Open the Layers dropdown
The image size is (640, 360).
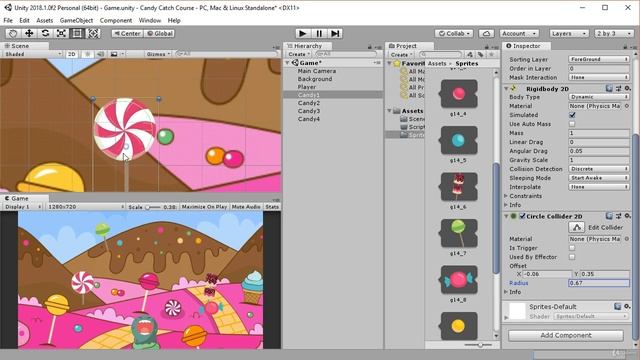click(568, 33)
